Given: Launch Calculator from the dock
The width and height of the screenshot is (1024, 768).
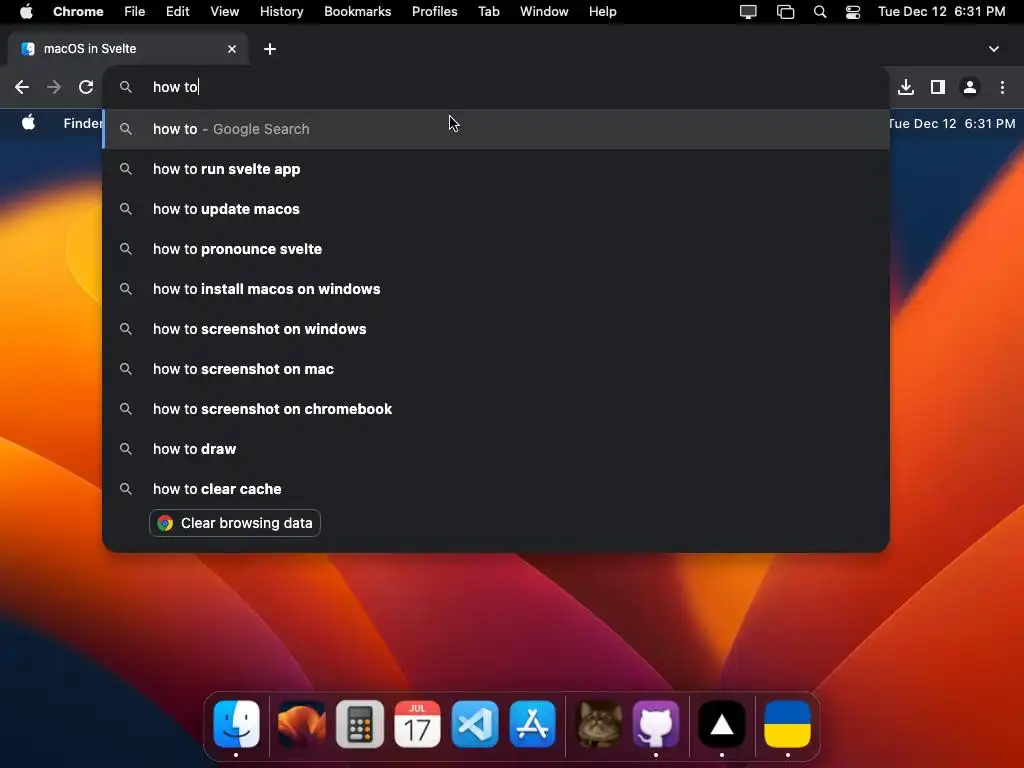Looking at the screenshot, I should pyautogui.click(x=360, y=724).
